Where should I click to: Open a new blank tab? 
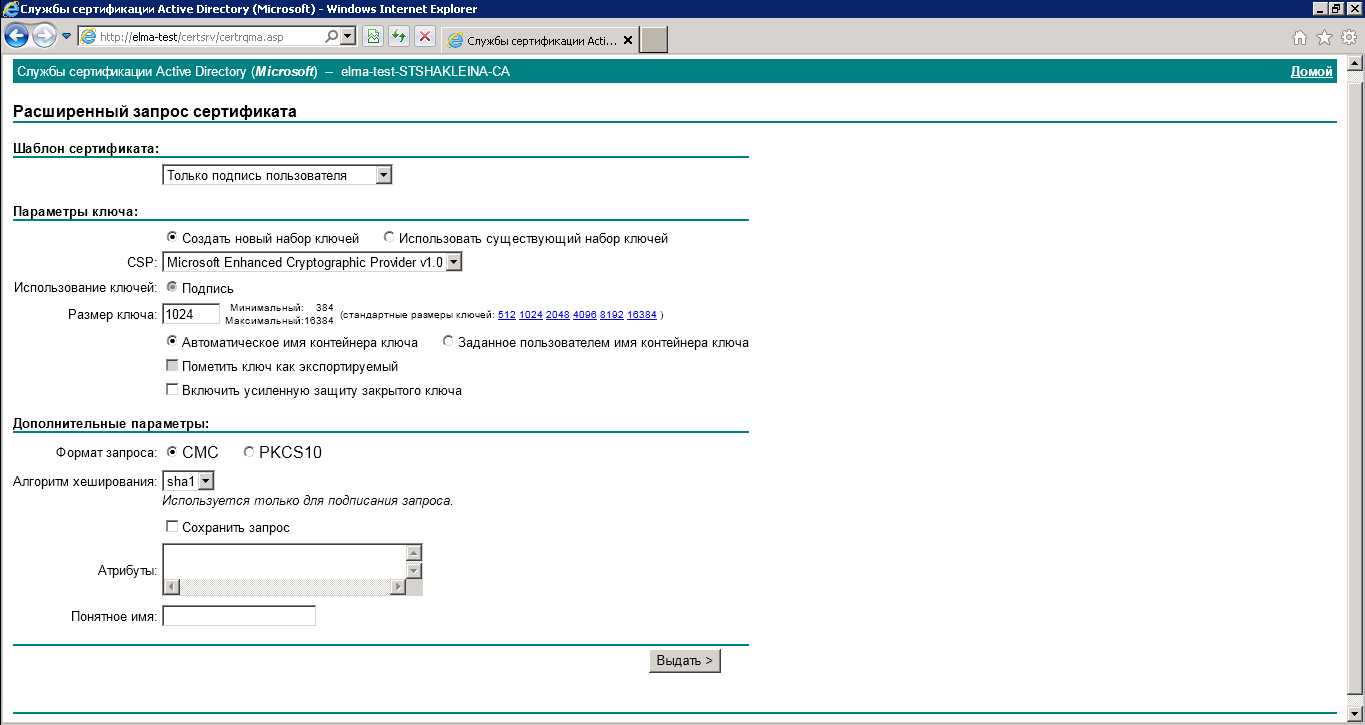tap(653, 40)
